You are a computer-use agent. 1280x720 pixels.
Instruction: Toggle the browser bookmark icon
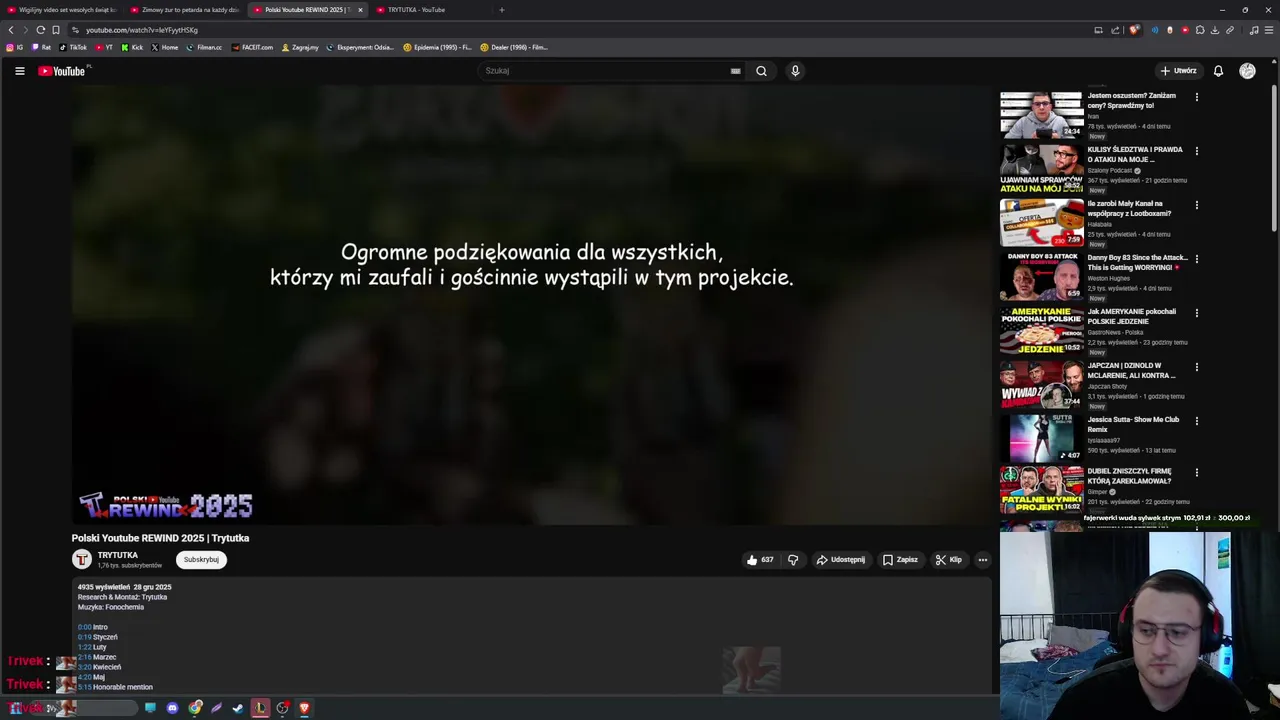pyautogui.click(x=56, y=30)
